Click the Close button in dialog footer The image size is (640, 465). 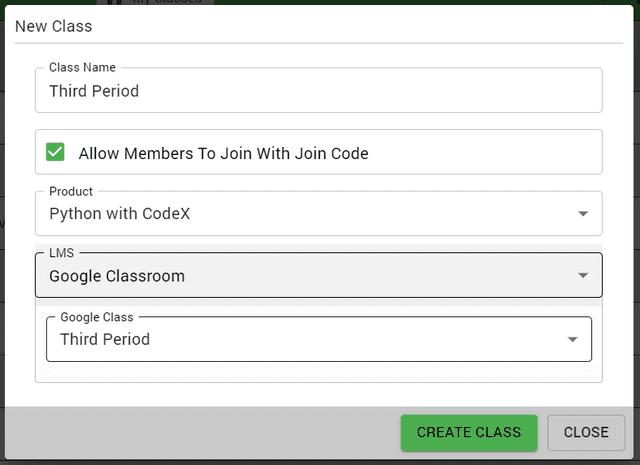586,432
